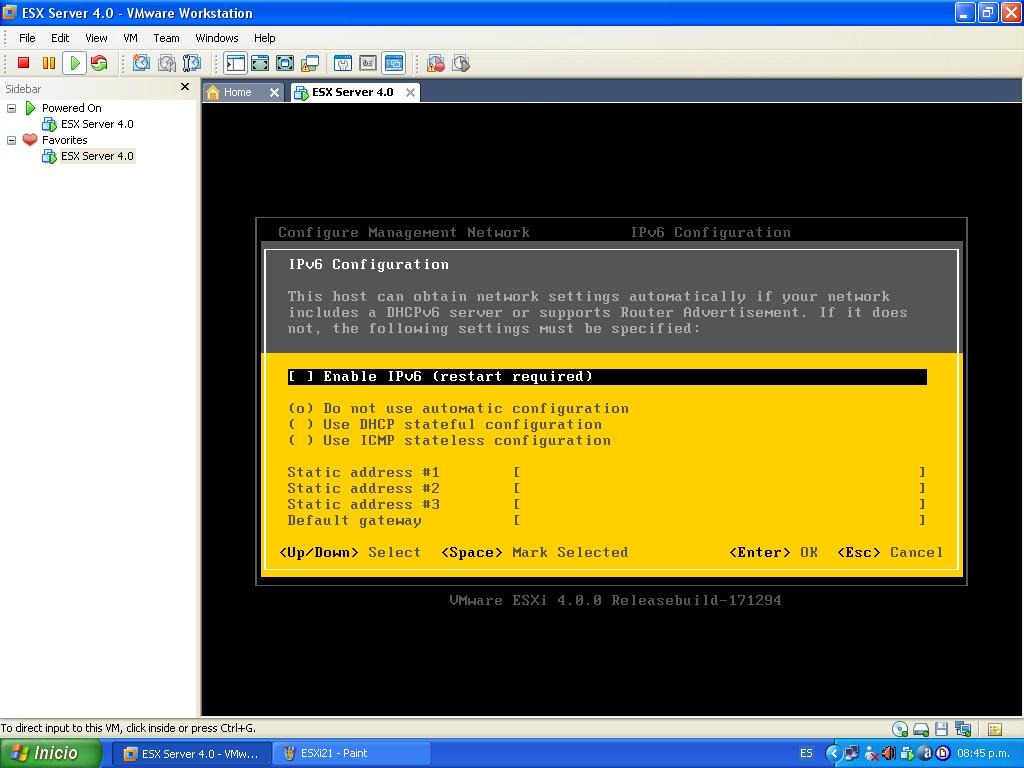Screen dimensions: 1024x768
Task: Click the Static address #1 field
Action: click(719, 472)
